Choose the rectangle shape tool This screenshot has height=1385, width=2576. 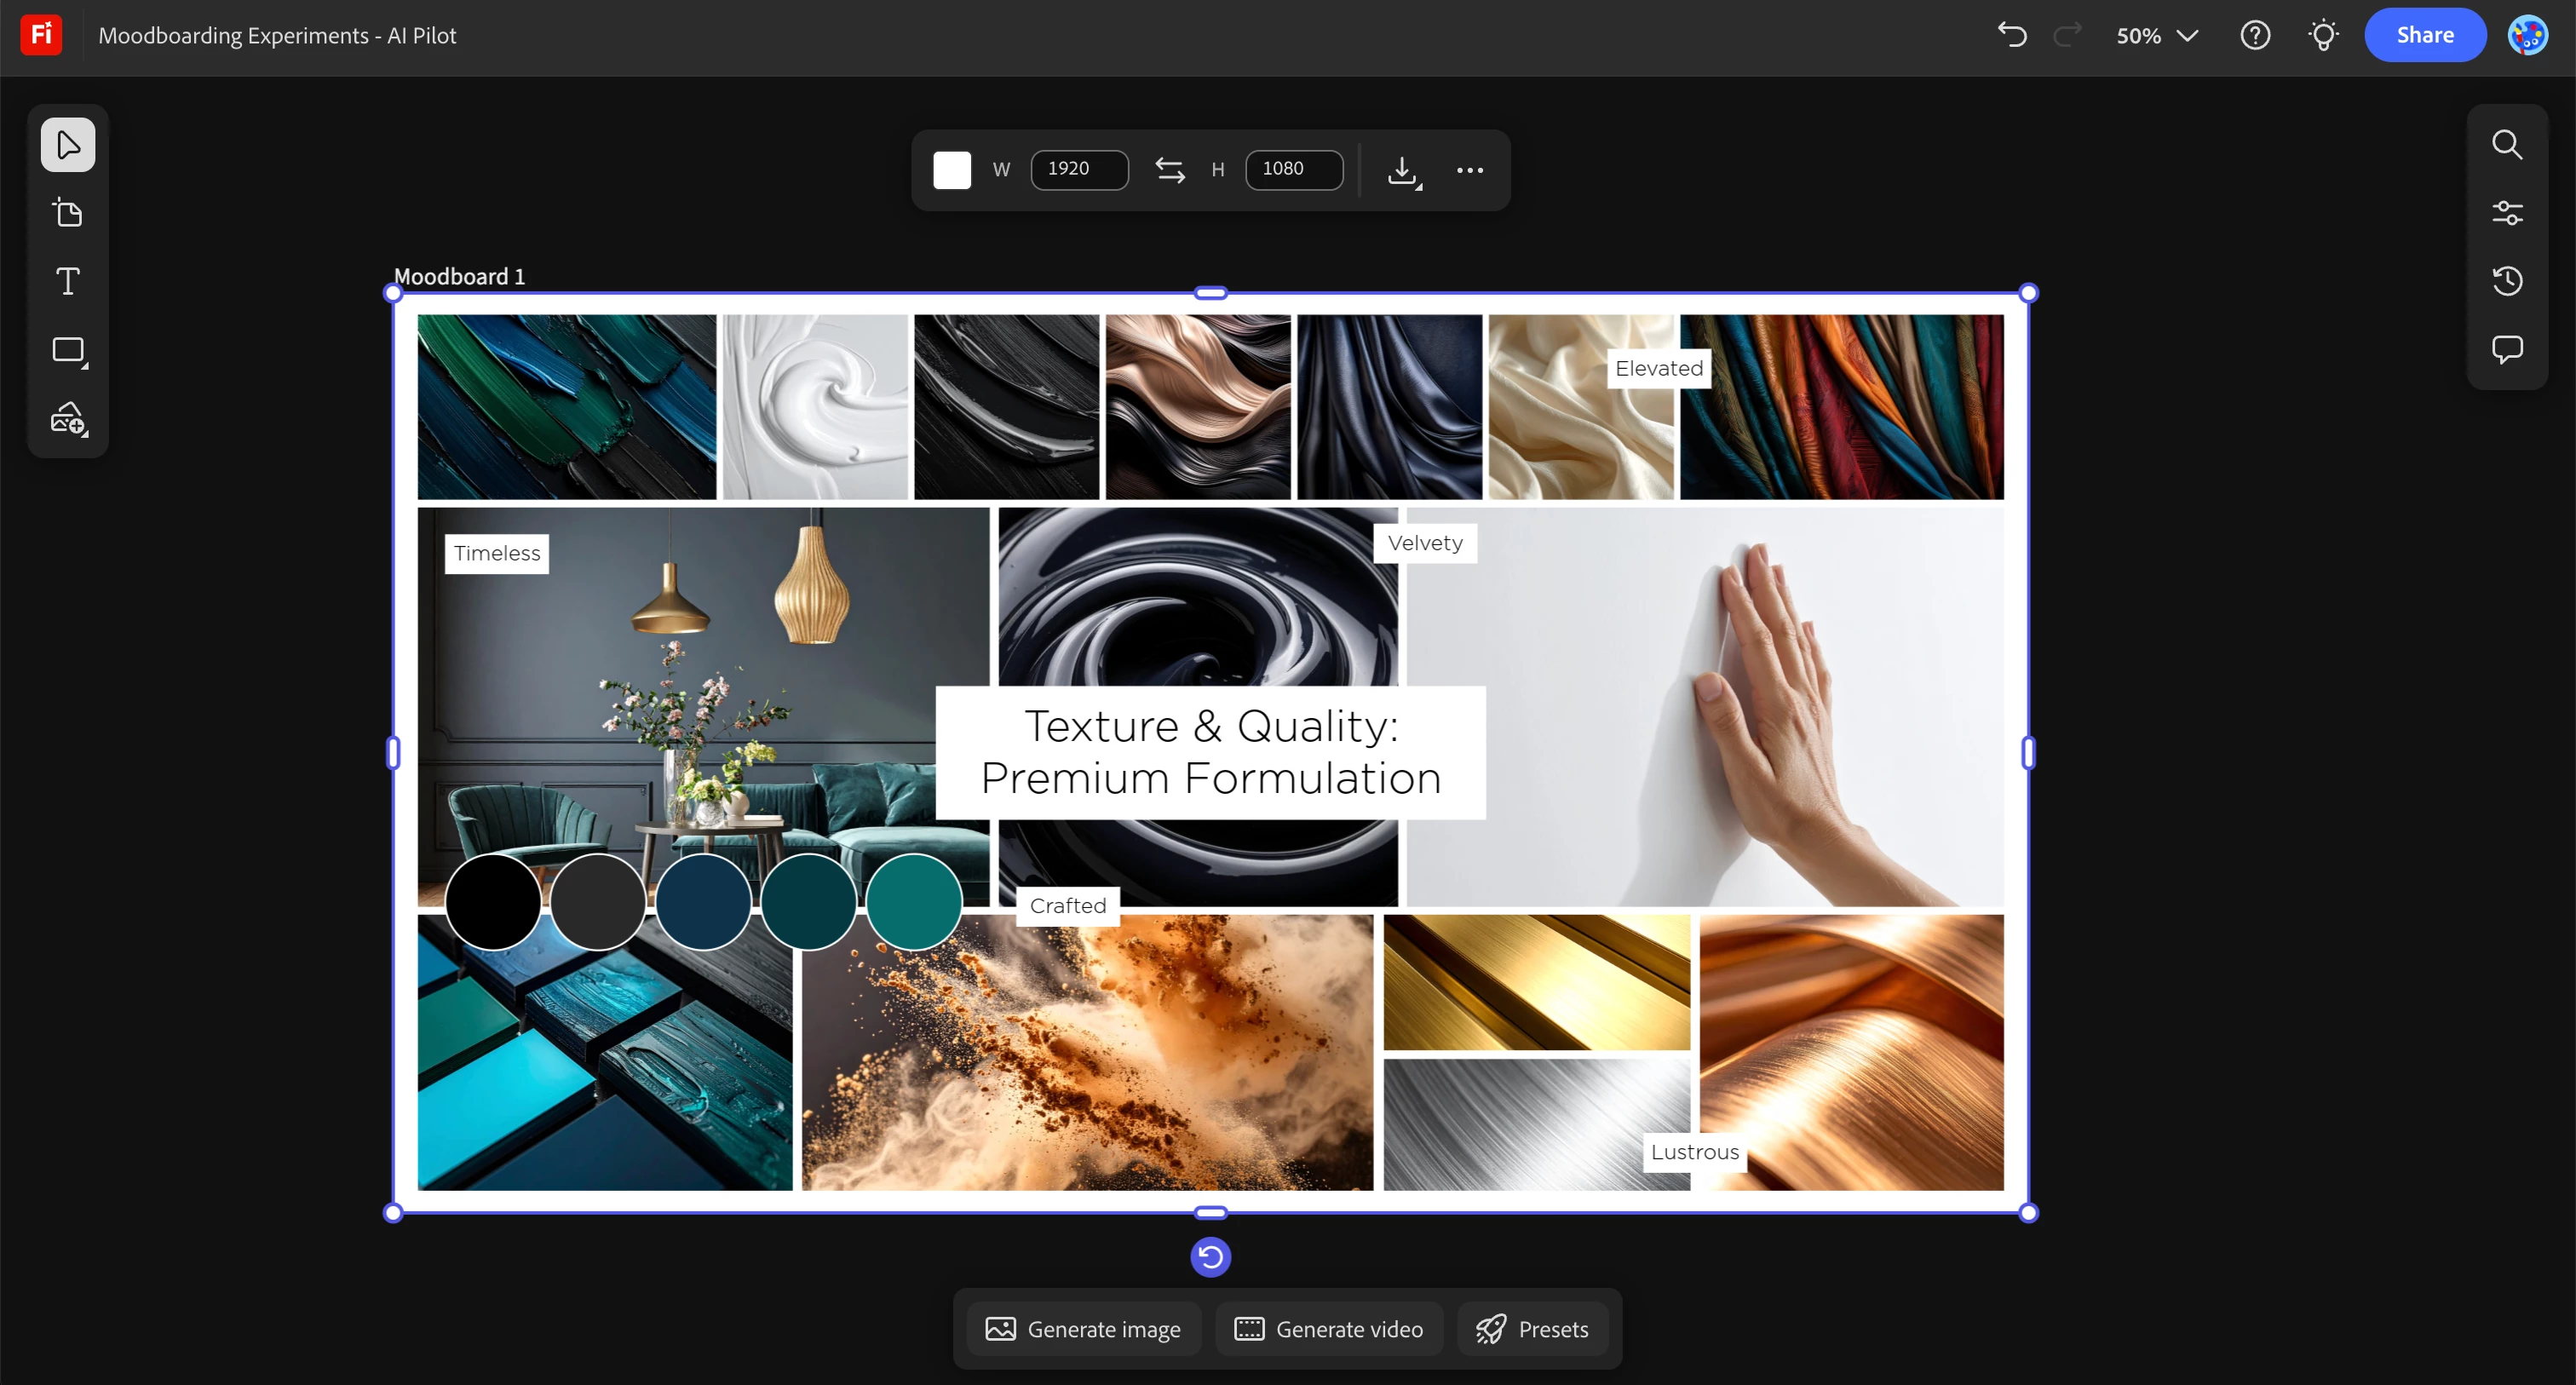point(68,350)
